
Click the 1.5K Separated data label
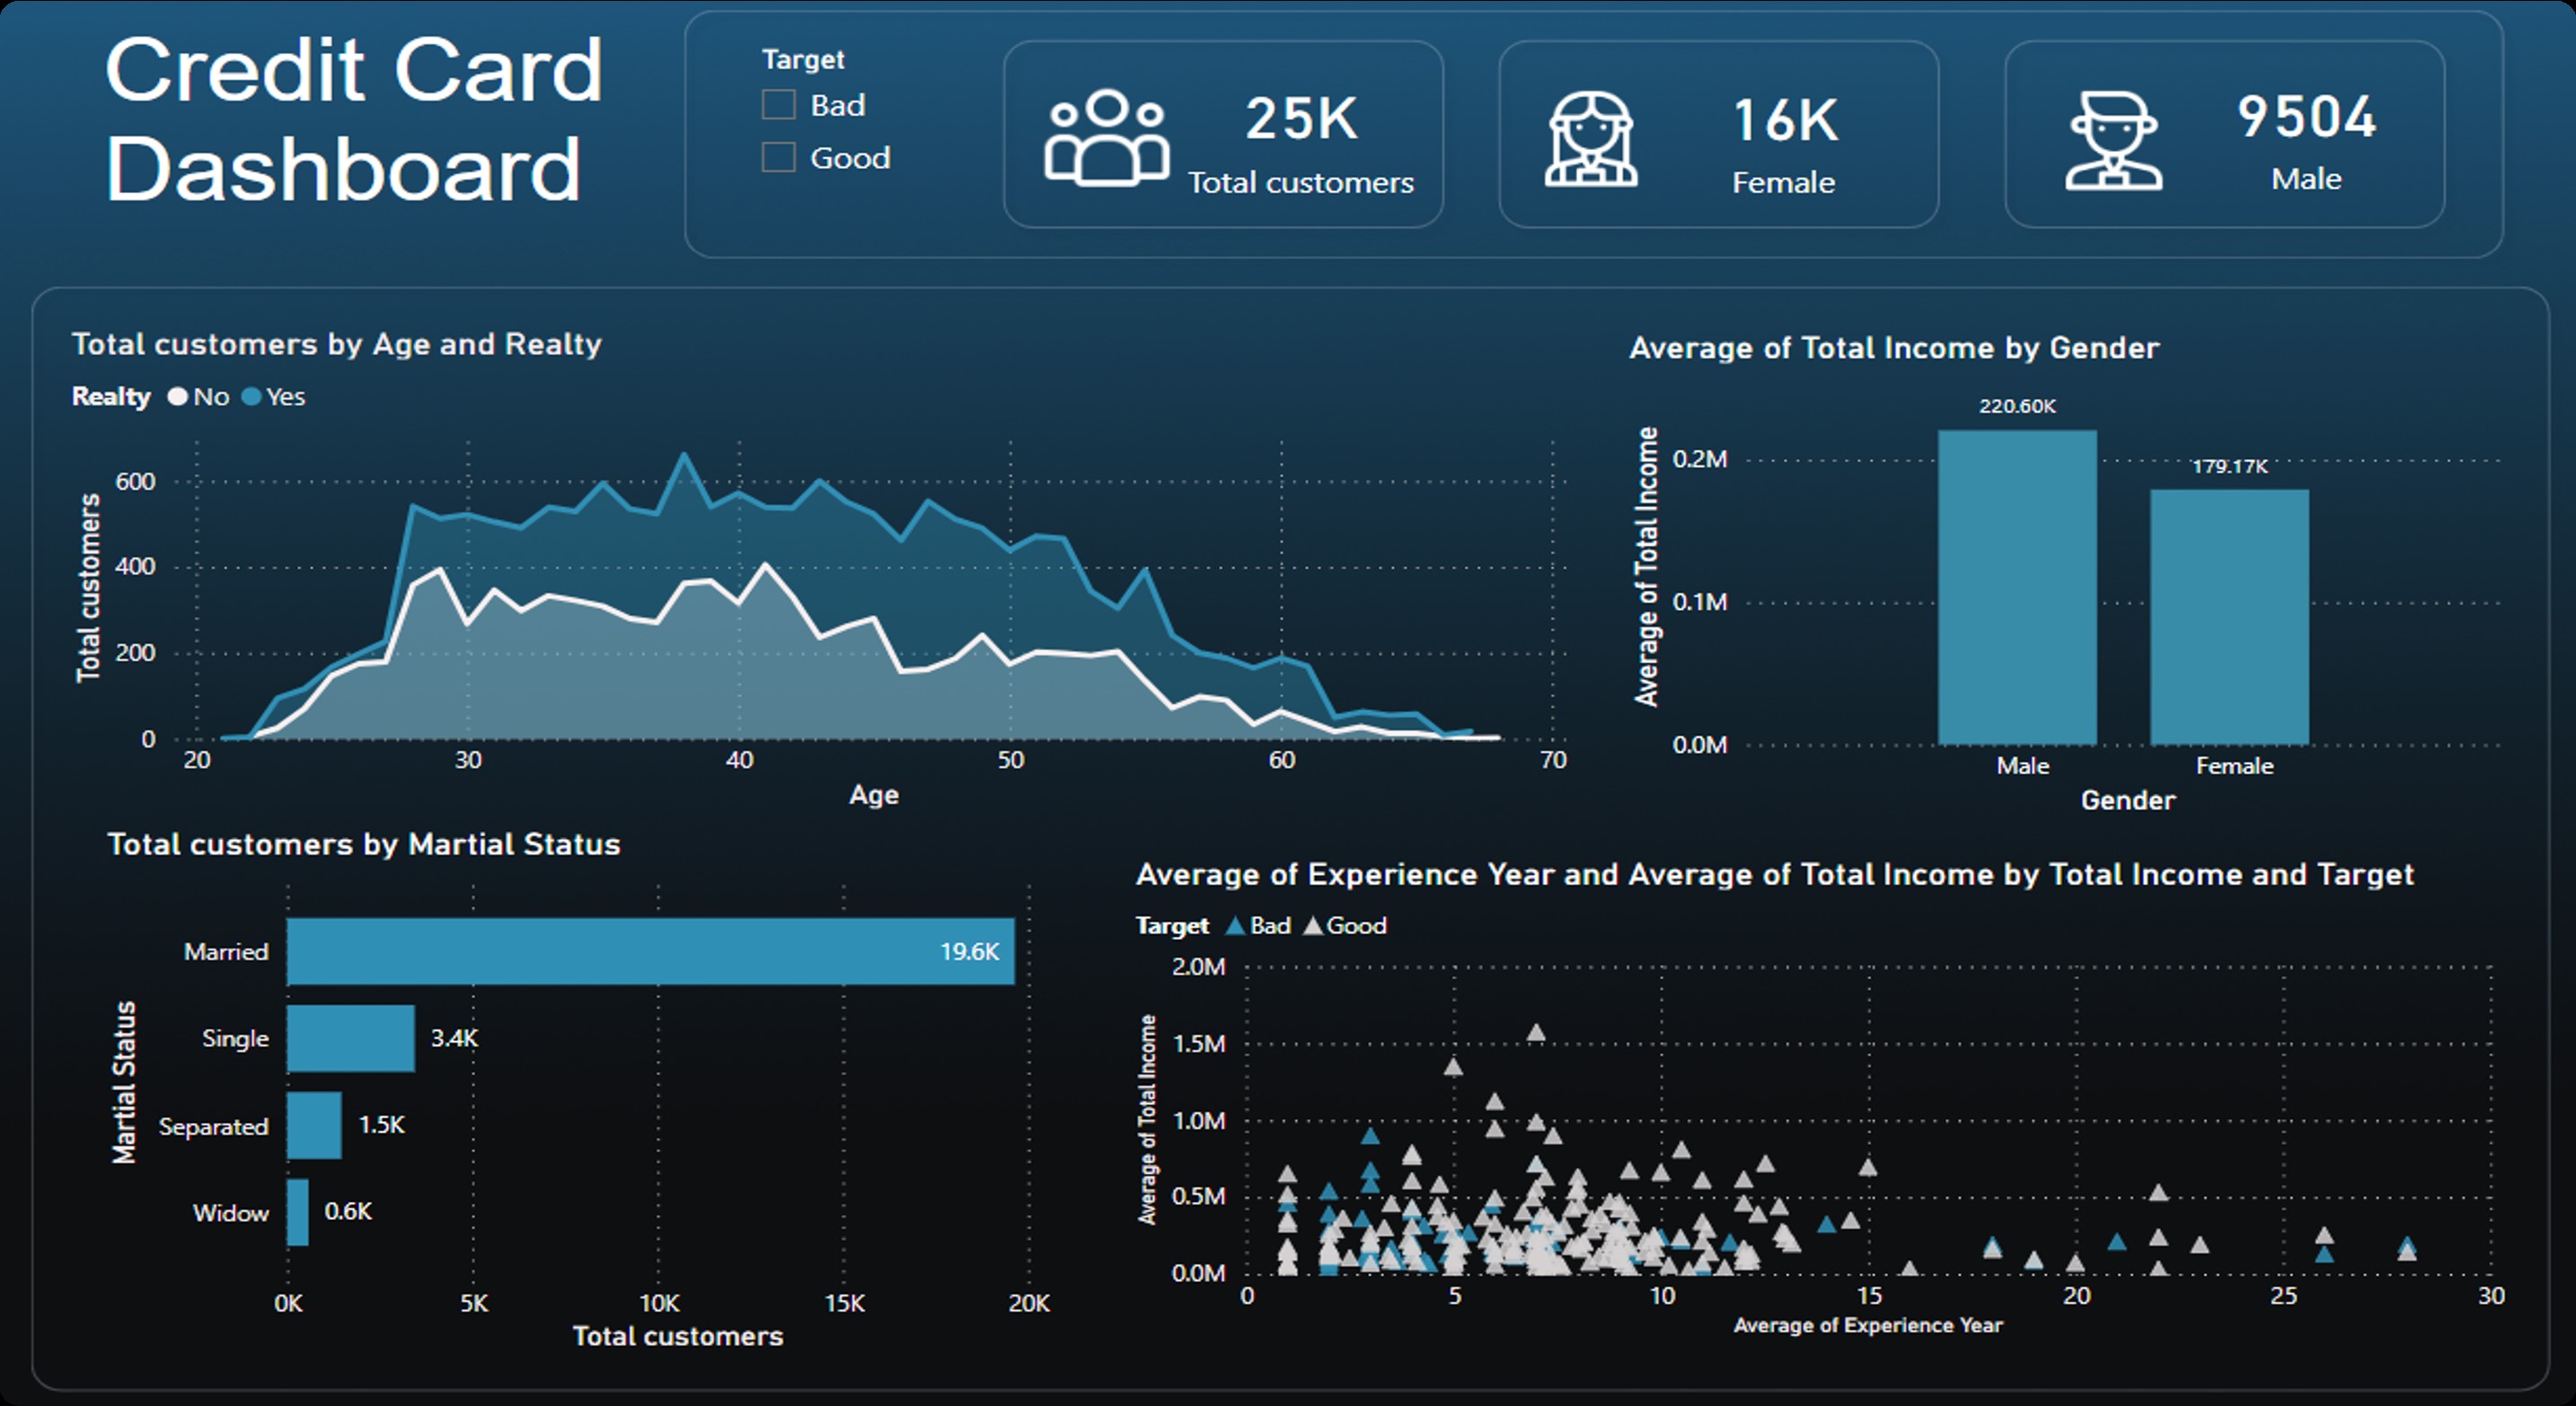point(382,1125)
